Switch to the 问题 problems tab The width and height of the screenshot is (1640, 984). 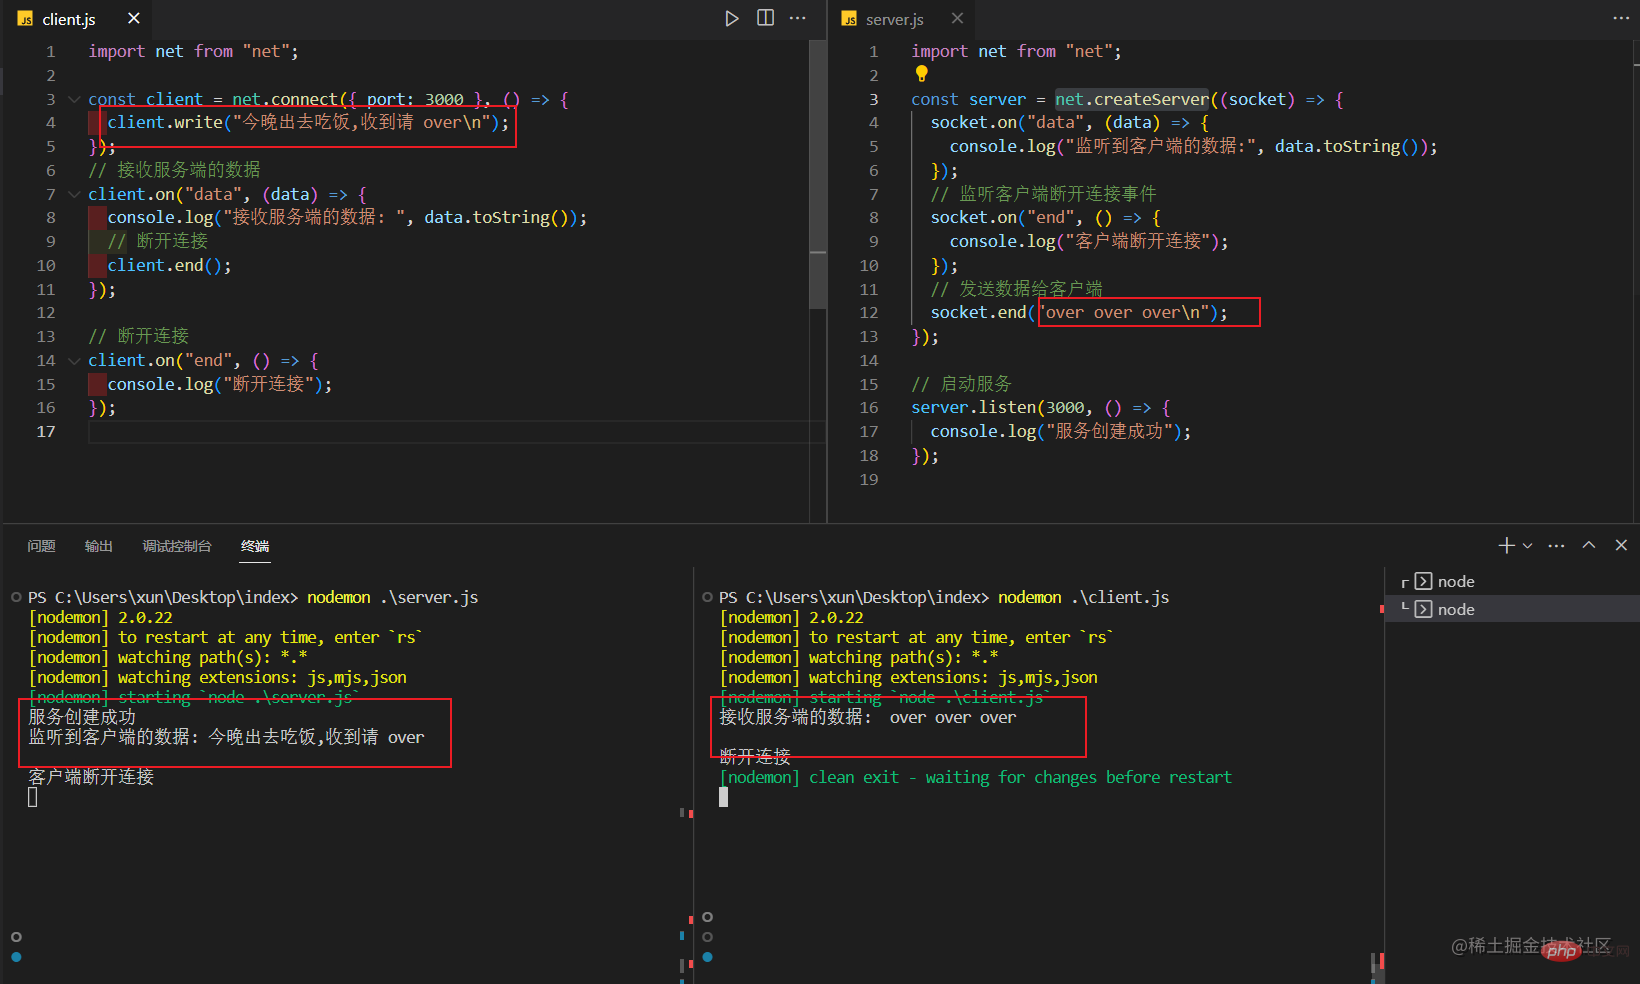coord(41,546)
